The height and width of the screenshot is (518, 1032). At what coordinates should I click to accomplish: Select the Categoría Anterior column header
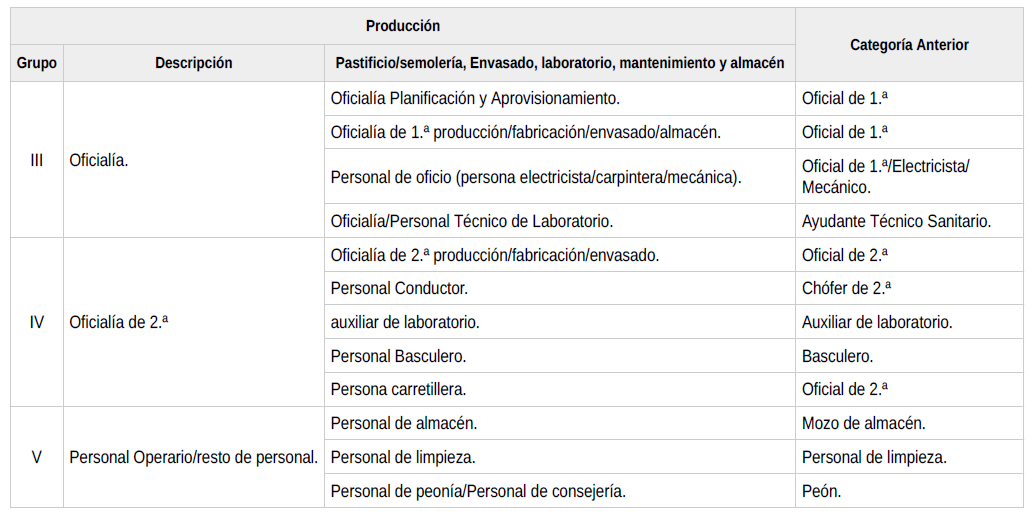coord(909,45)
